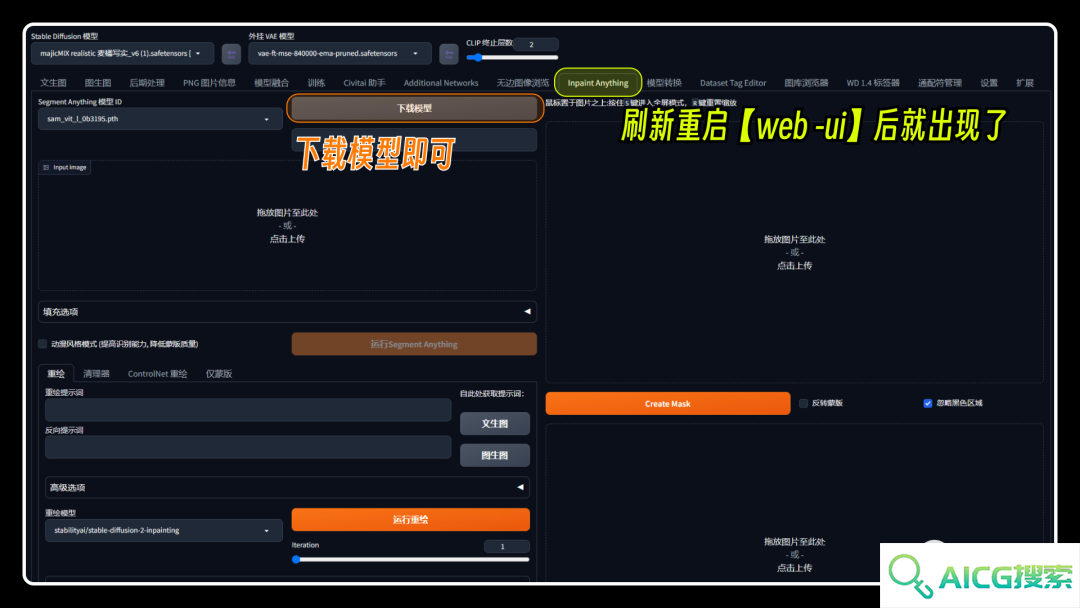Click the 重绘提示词 input field
Image resolution: width=1080 pixels, height=608 pixels.
248,410
